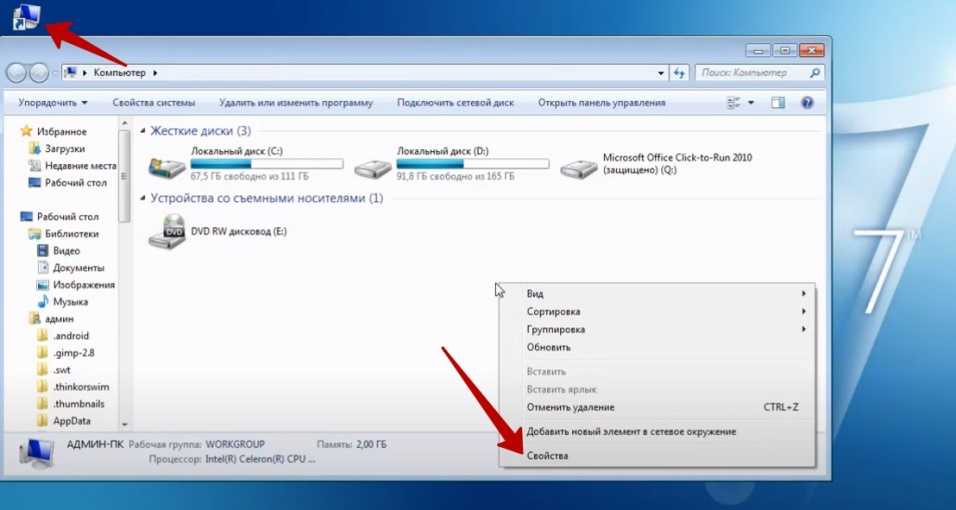Screen dimensions: 956x510
Task: Change view with the view icon
Action: tap(733, 102)
